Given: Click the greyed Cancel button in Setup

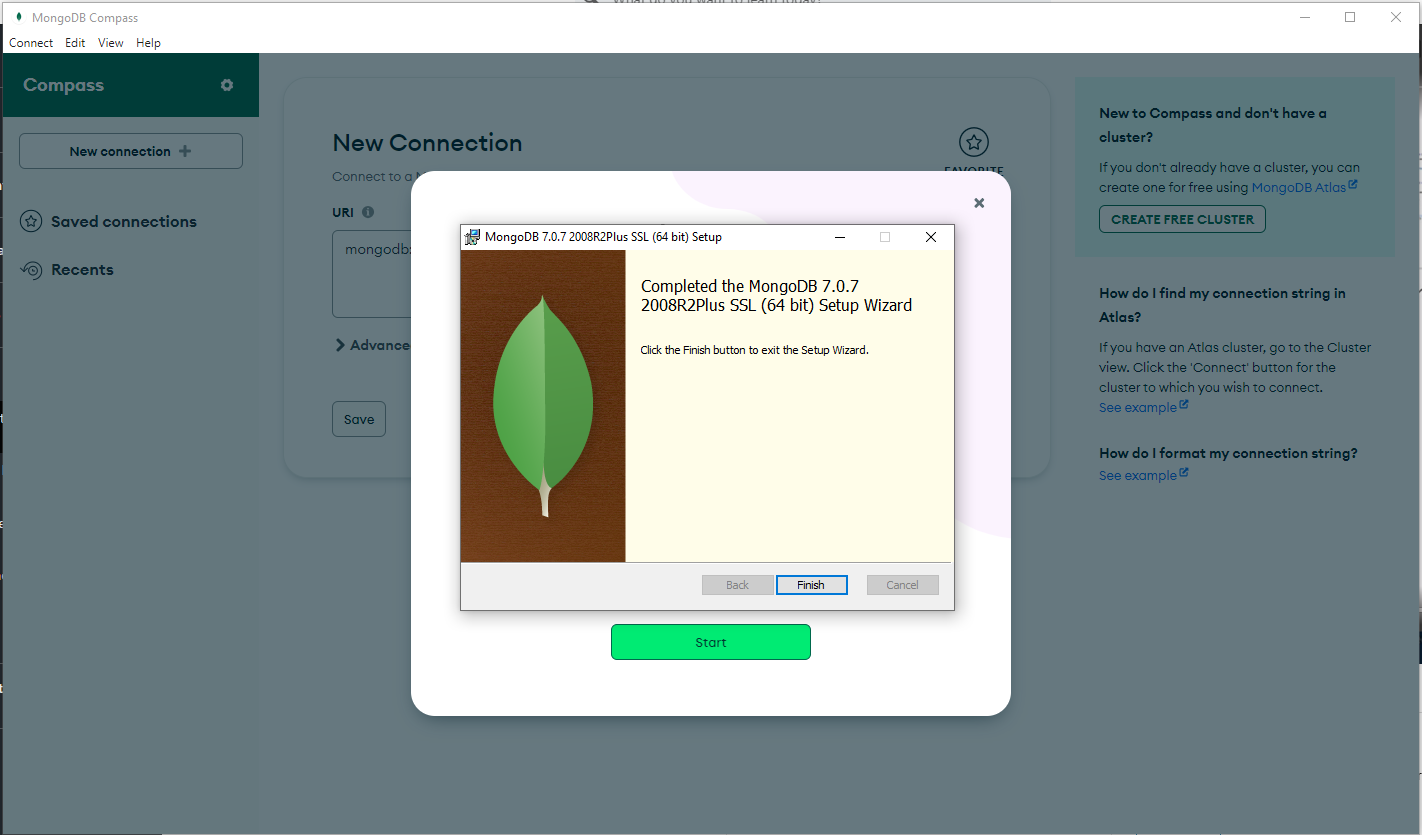Looking at the screenshot, I should [x=902, y=585].
